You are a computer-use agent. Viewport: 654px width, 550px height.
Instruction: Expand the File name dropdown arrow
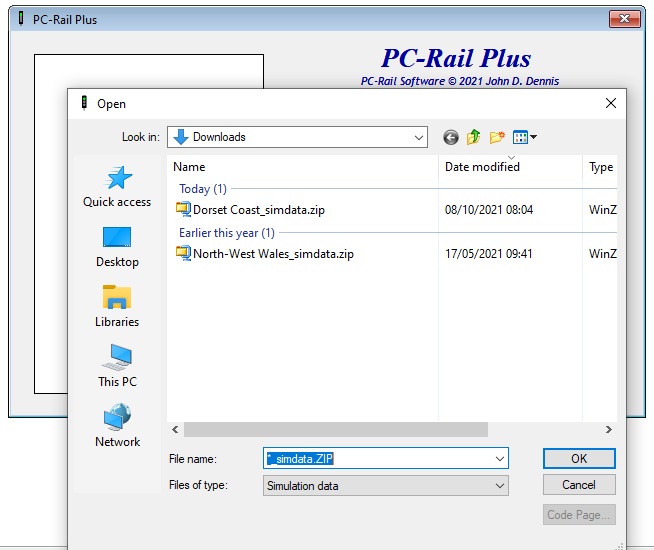tap(500, 459)
